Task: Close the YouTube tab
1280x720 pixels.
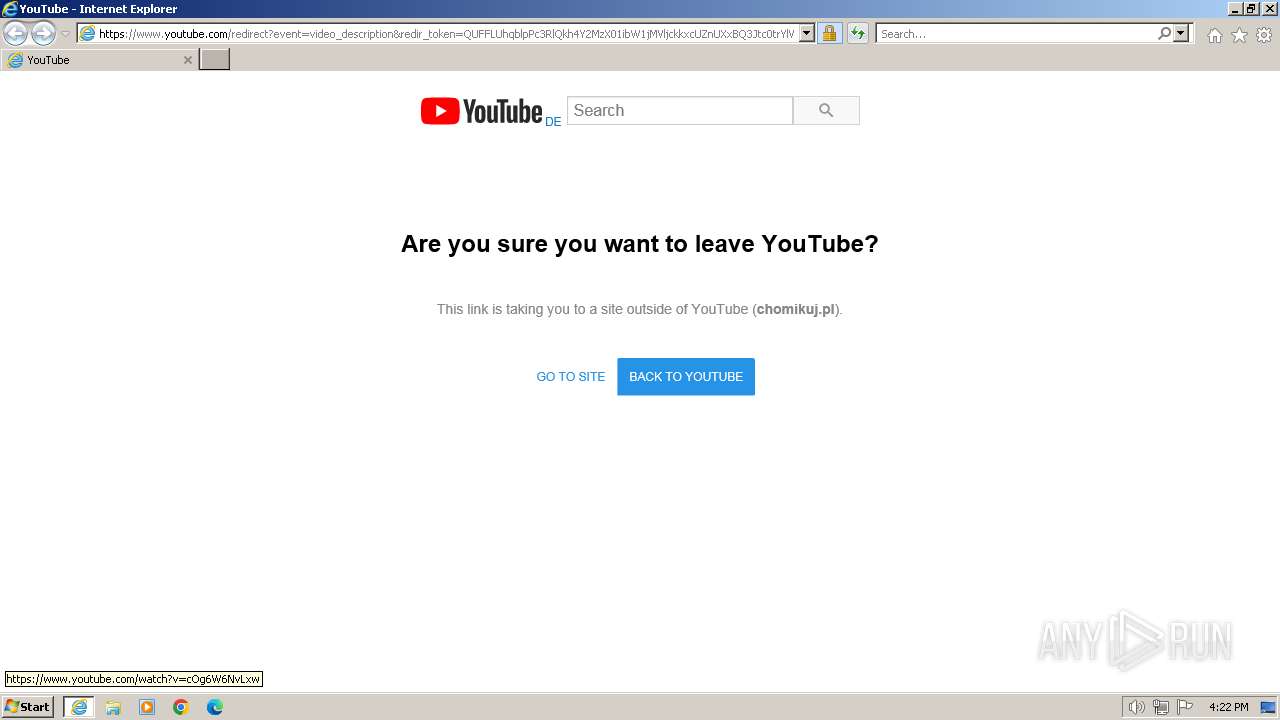Action: point(187,60)
